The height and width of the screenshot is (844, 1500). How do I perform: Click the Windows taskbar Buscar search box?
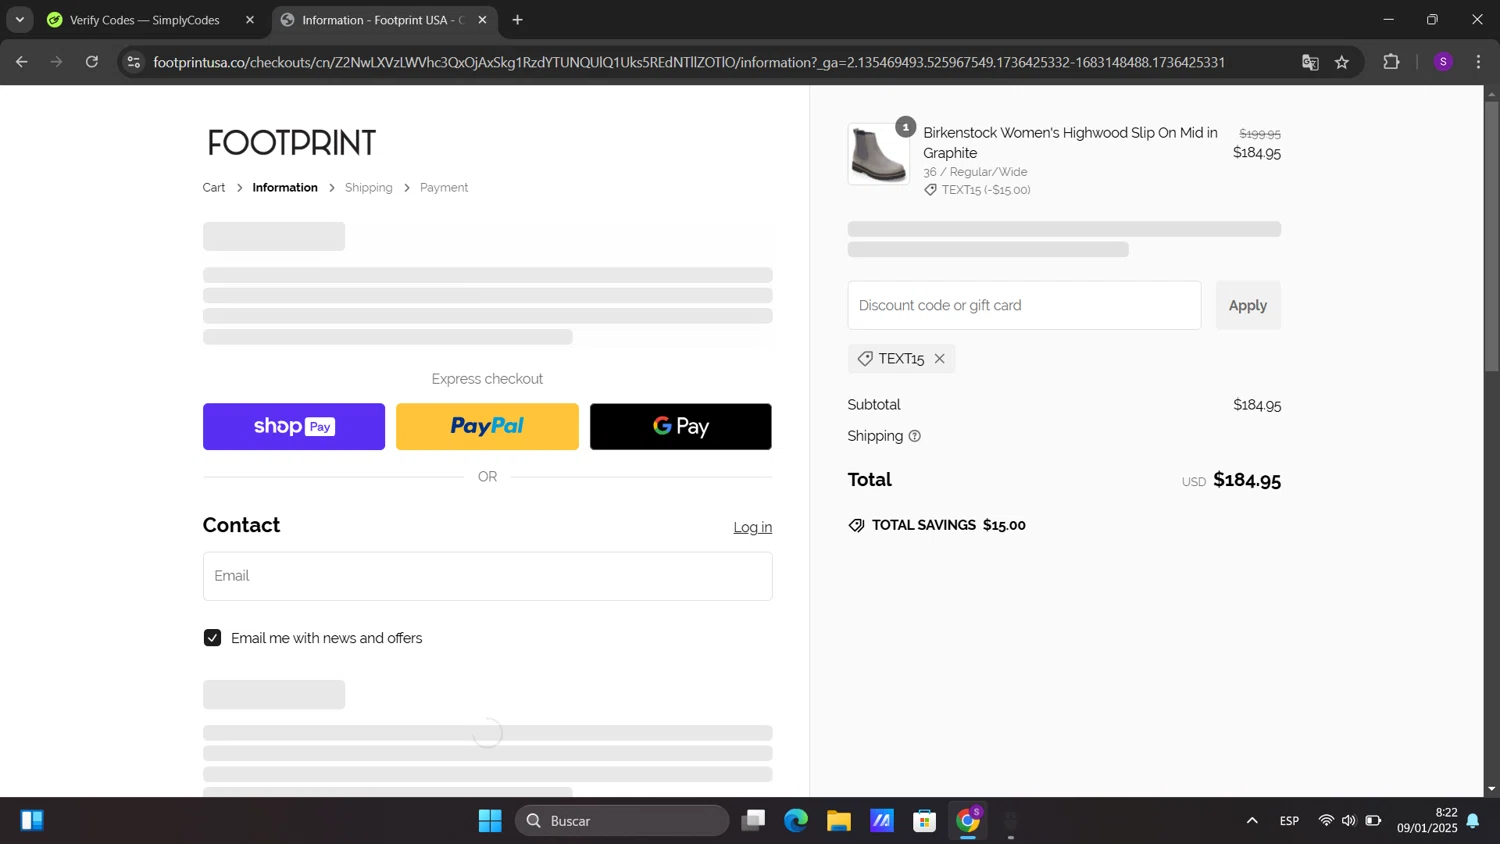coord(622,821)
